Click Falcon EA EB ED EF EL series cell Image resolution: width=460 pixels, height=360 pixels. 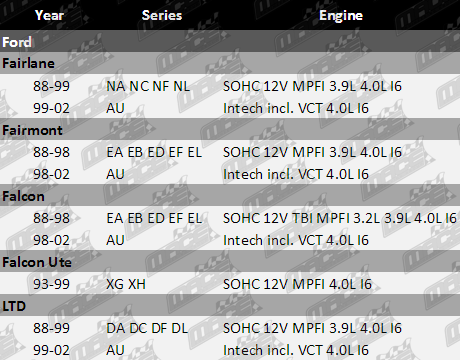click(x=154, y=218)
